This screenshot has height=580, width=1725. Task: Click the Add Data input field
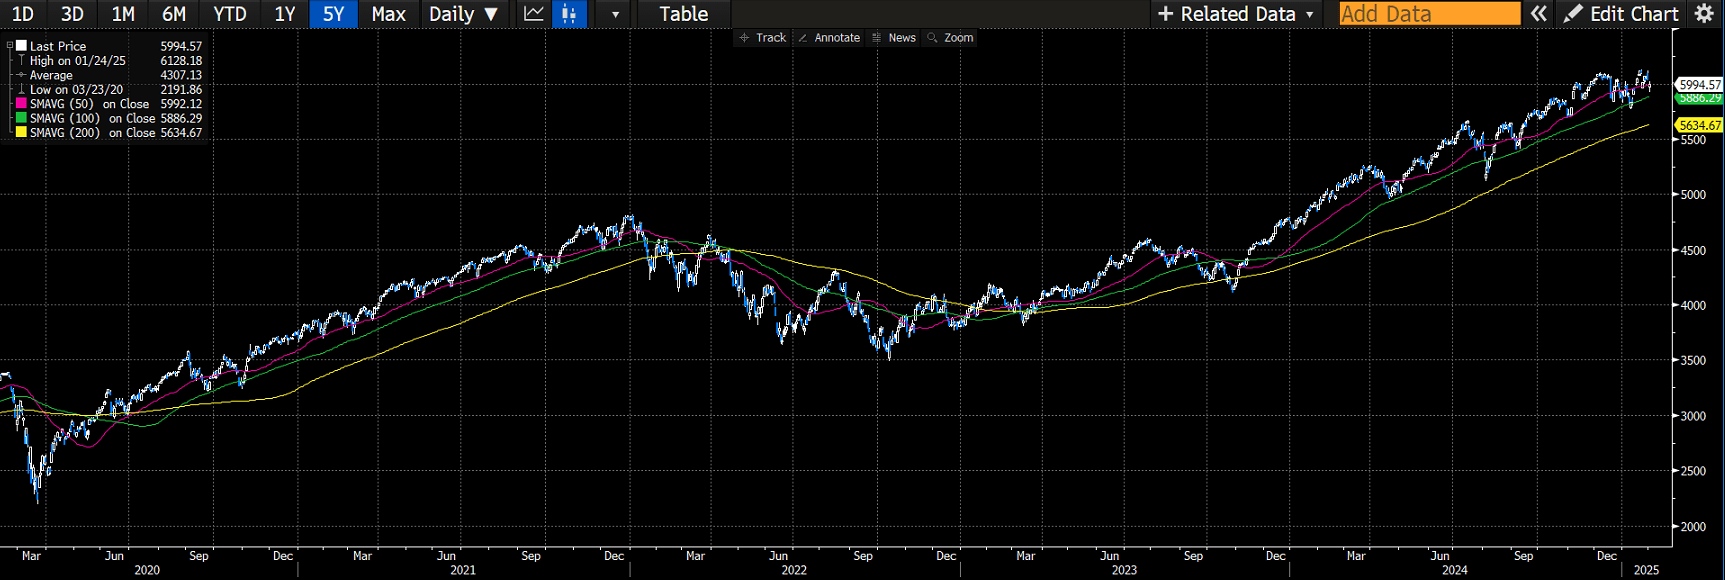pyautogui.click(x=1429, y=14)
